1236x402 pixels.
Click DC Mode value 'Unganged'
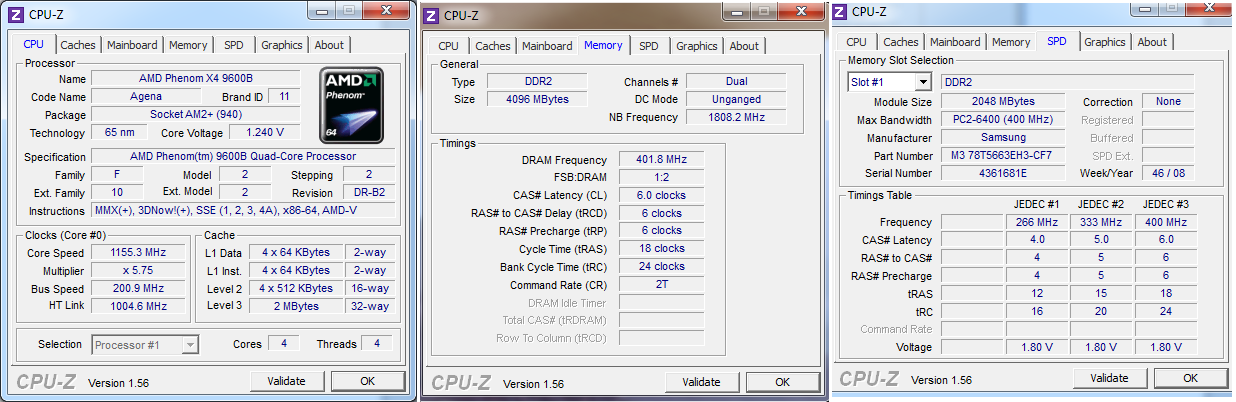tap(736, 99)
